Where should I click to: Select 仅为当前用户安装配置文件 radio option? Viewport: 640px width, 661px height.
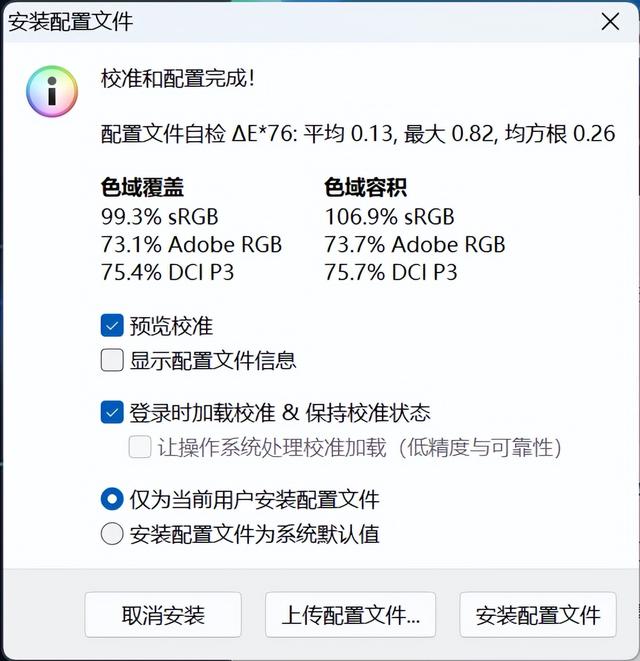point(112,499)
